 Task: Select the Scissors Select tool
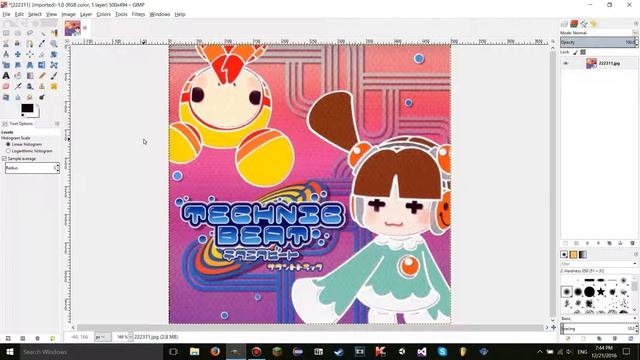(6, 44)
